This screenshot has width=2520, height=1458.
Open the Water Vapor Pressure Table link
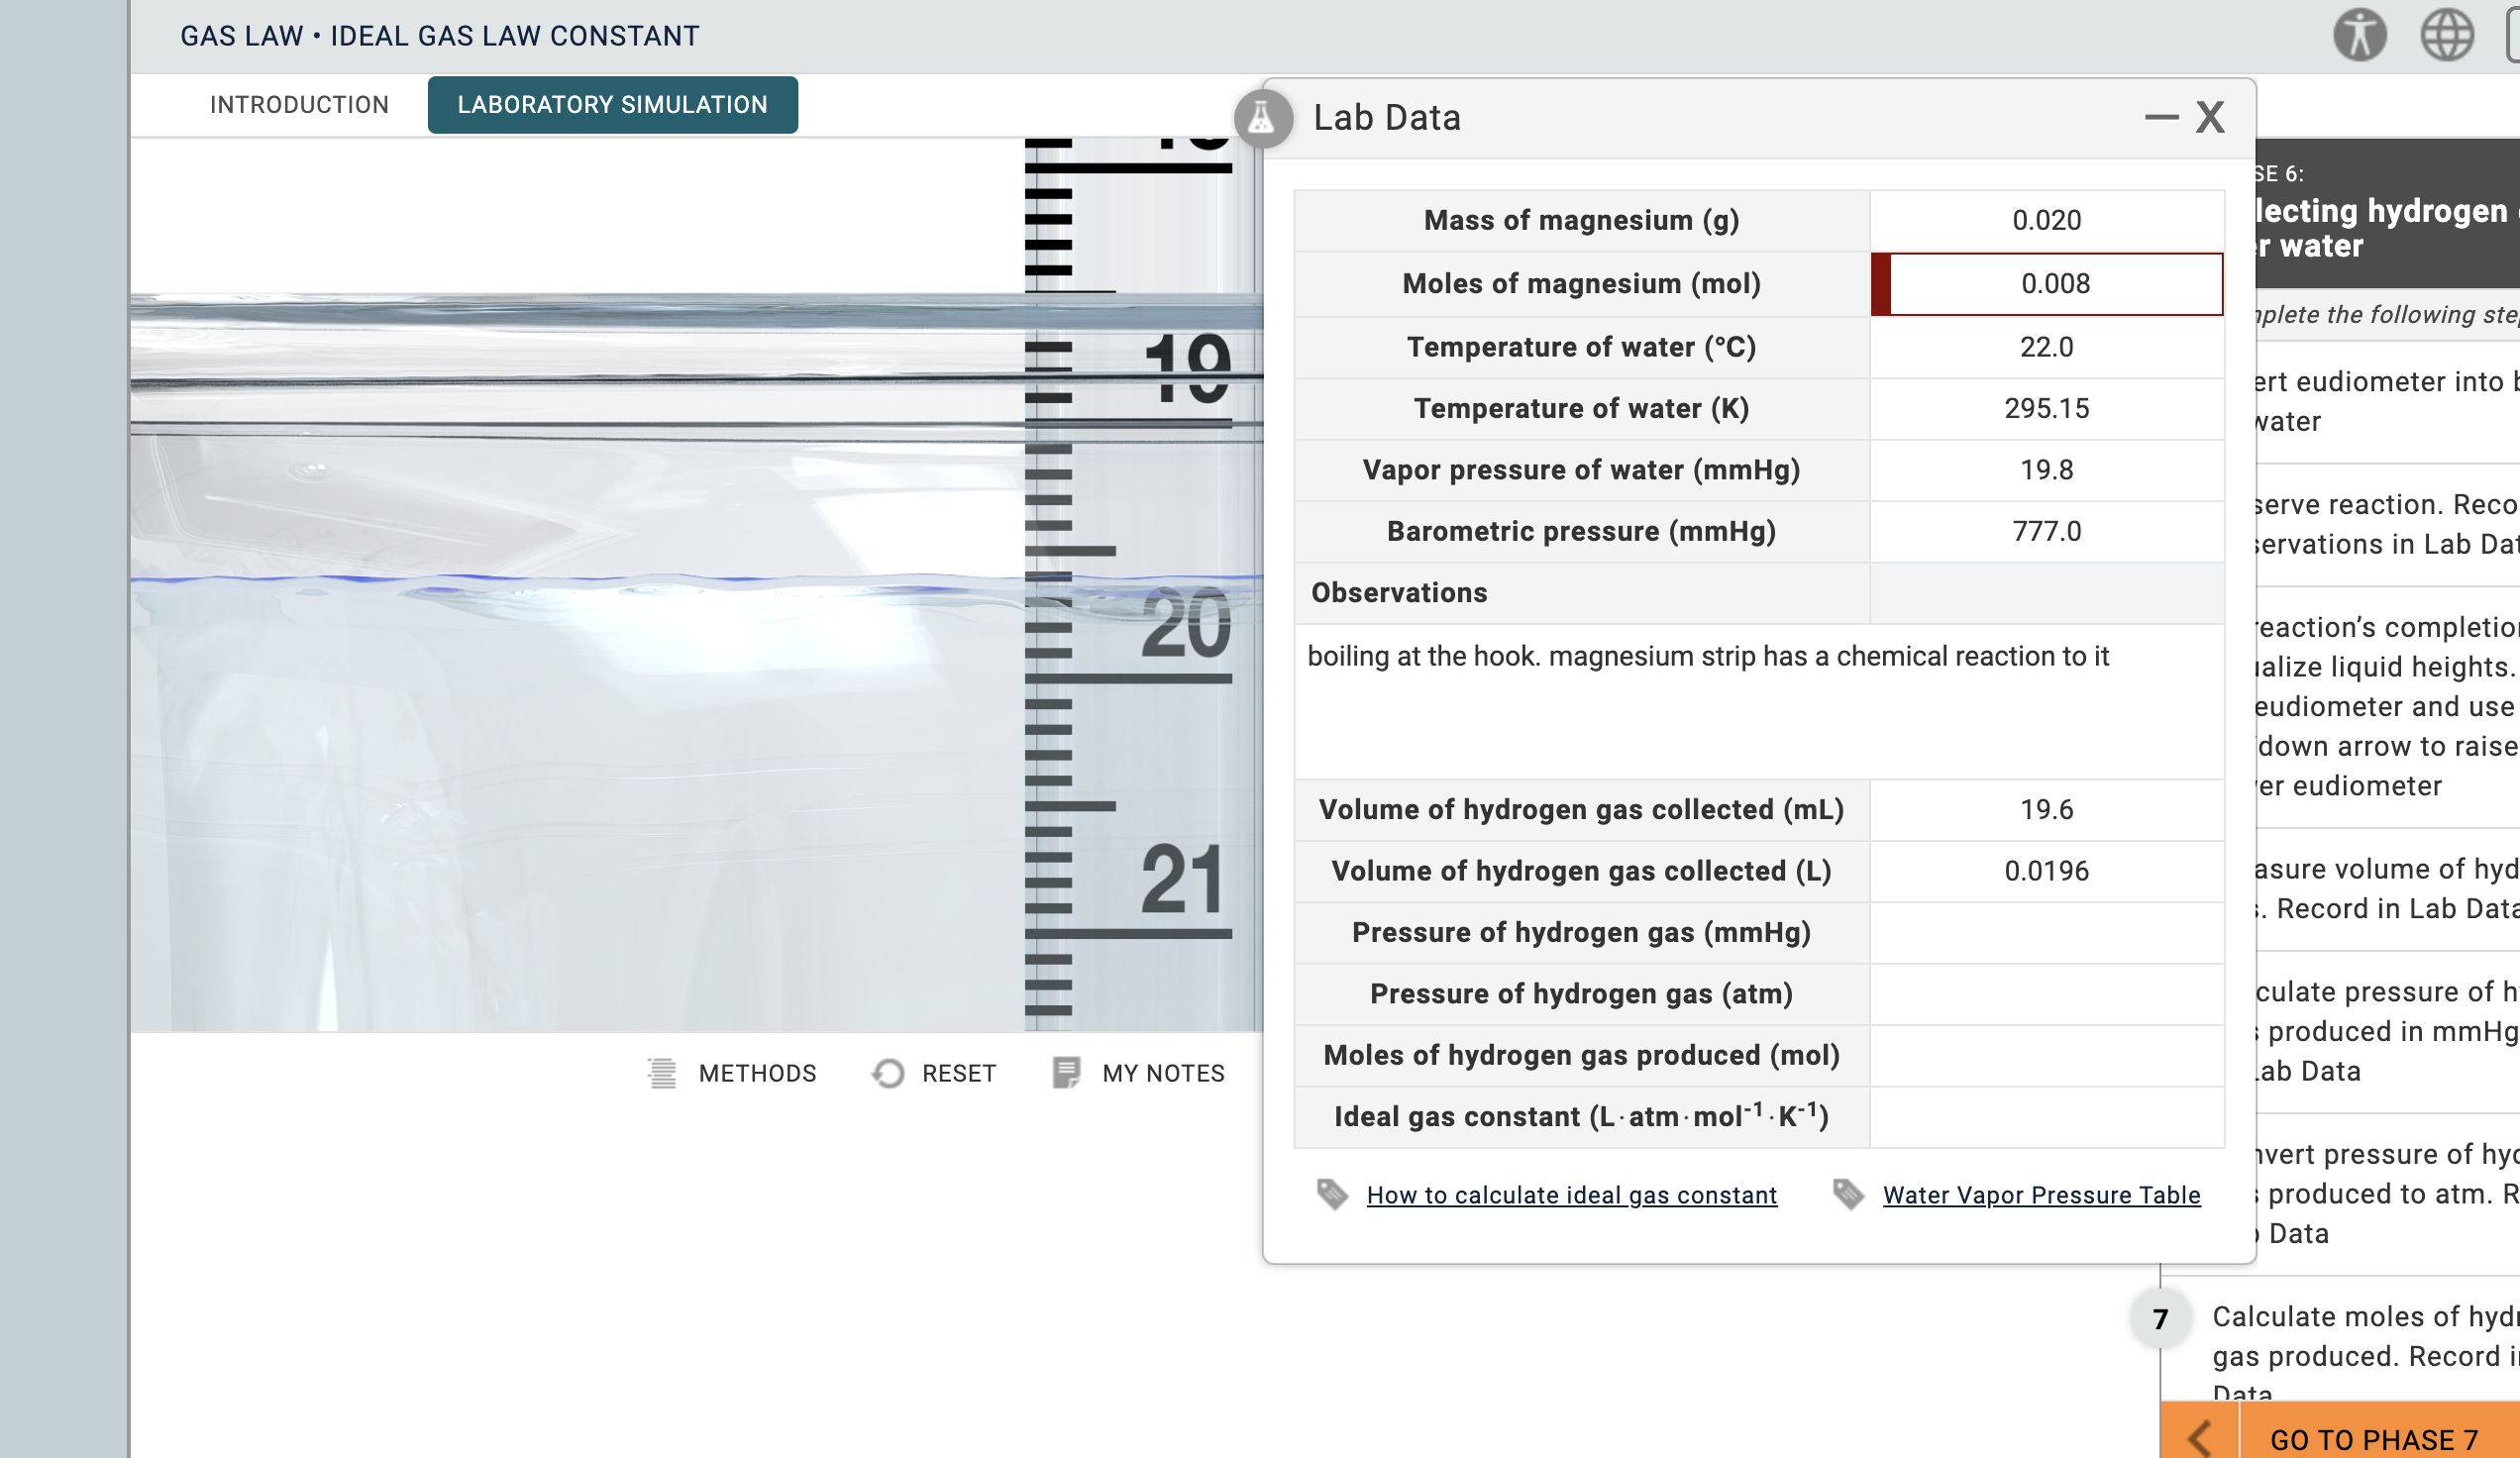(x=2041, y=1195)
